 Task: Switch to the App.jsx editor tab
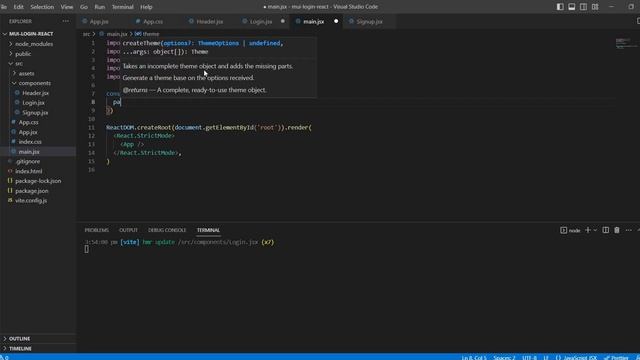tap(99, 22)
